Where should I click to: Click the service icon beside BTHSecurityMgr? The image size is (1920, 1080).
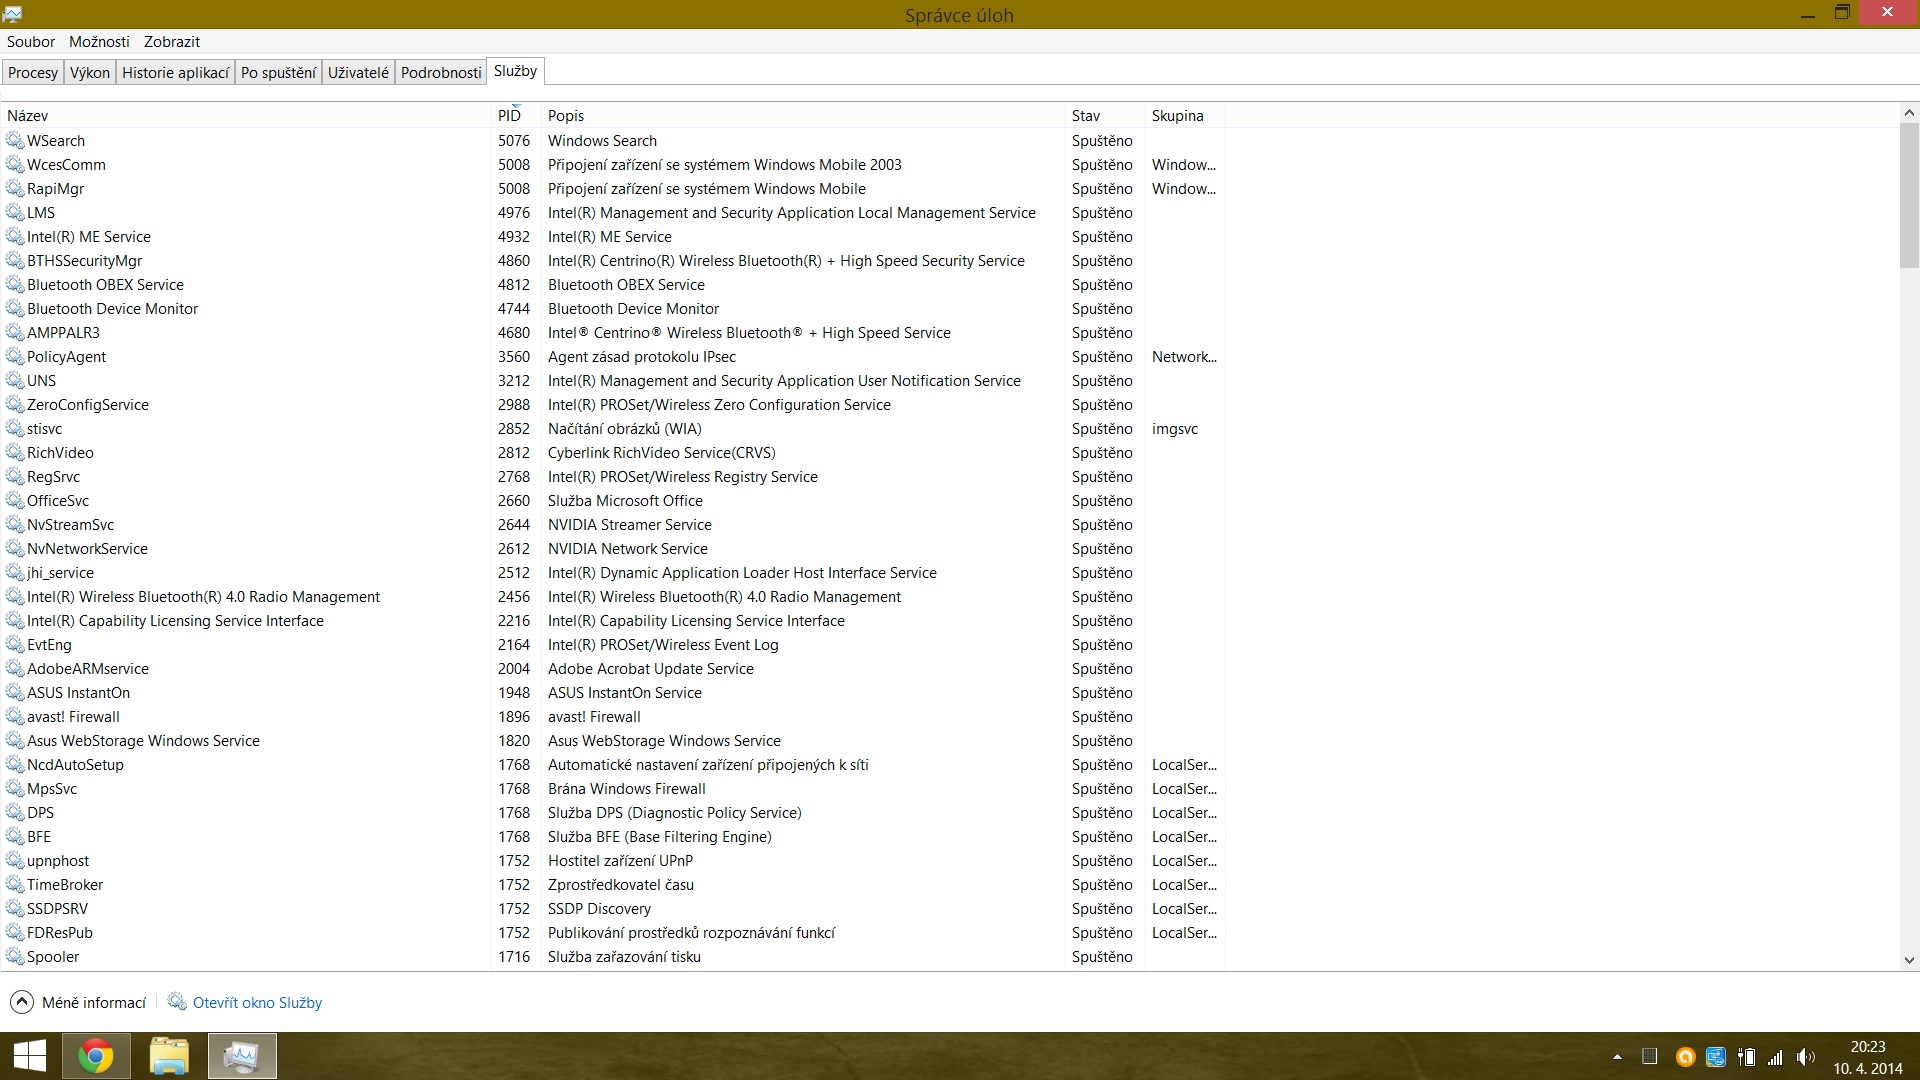15,260
